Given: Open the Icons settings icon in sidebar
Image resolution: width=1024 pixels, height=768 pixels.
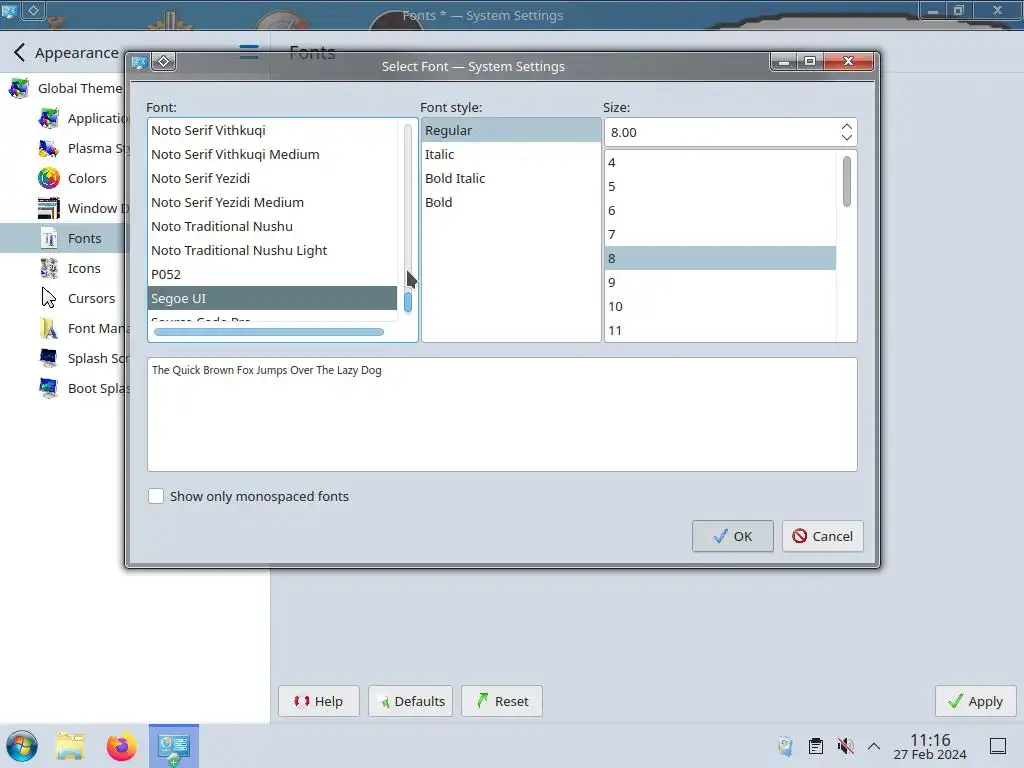Looking at the screenshot, I should 48,268.
